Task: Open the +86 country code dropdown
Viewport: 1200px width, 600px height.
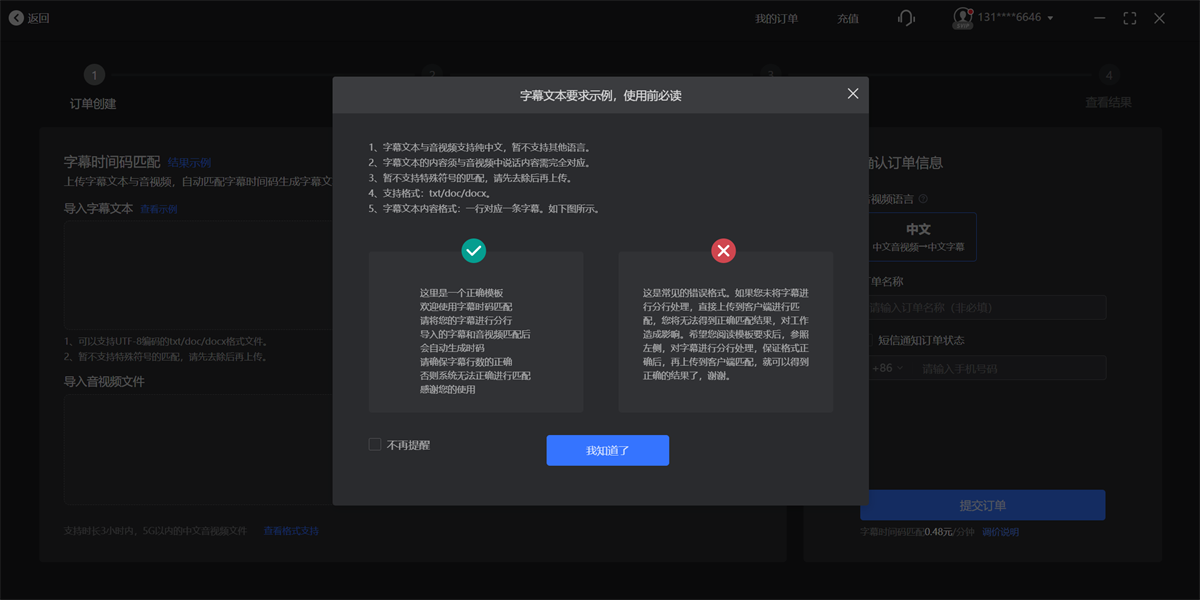Action: point(887,368)
